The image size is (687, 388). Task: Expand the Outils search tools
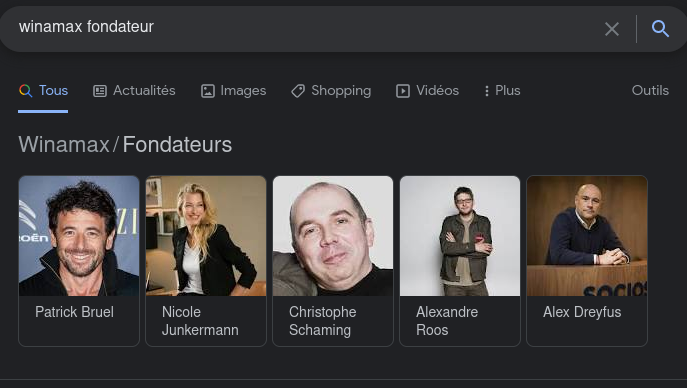coord(650,91)
